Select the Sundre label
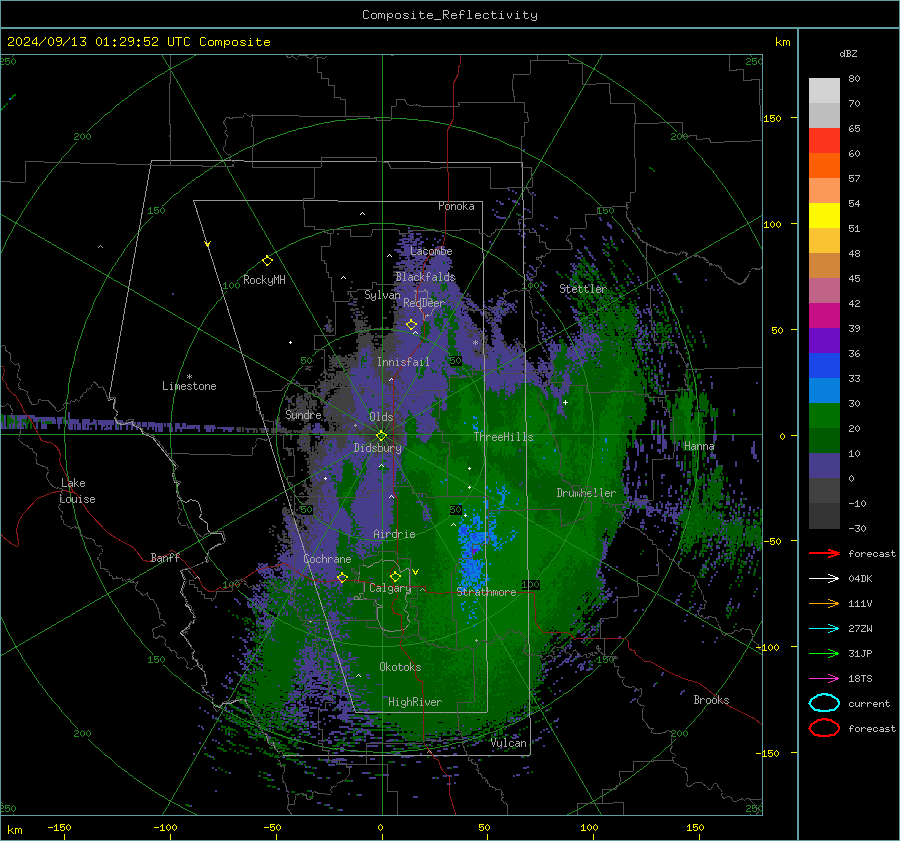Viewport: 900px width, 841px height. (303, 414)
